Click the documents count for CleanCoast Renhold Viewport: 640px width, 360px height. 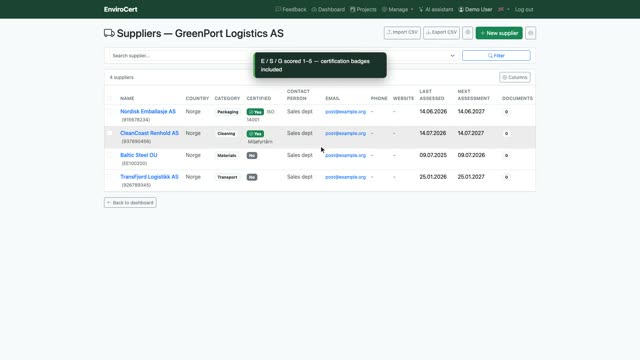click(506, 133)
